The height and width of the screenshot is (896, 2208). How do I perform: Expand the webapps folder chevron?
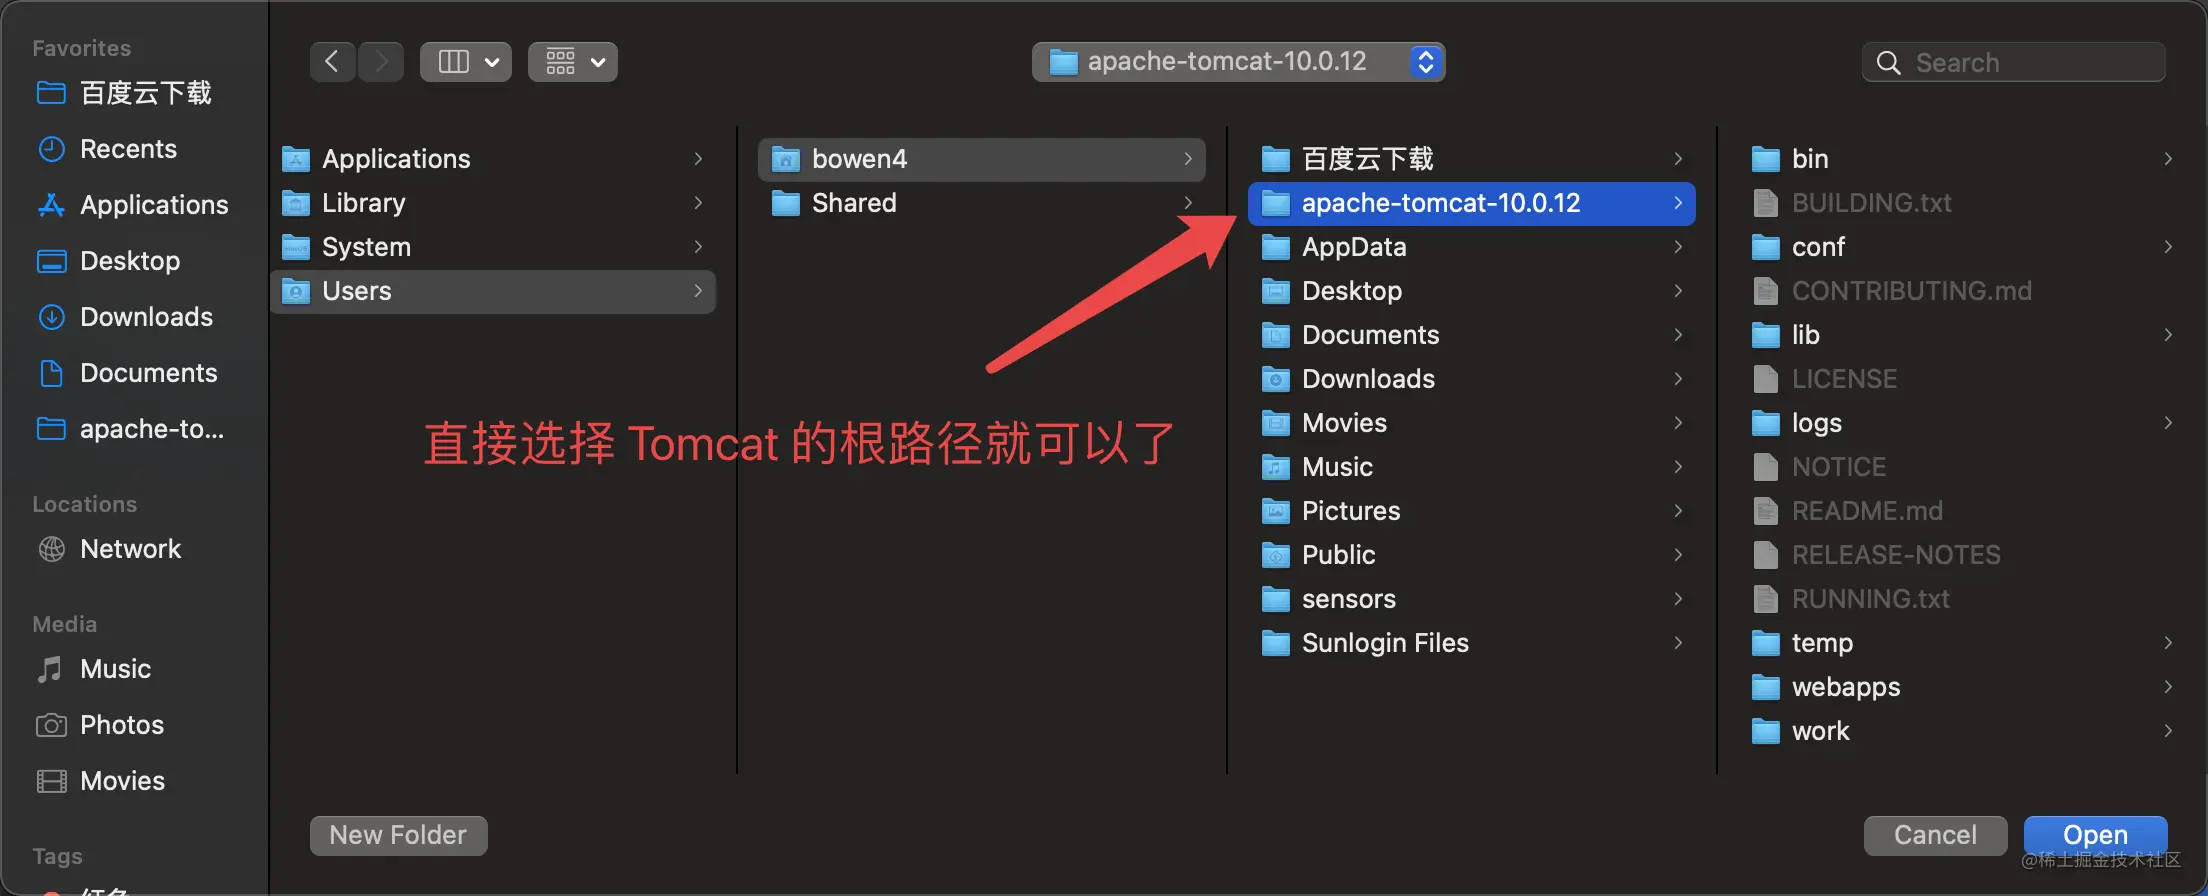(x=2168, y=687)
